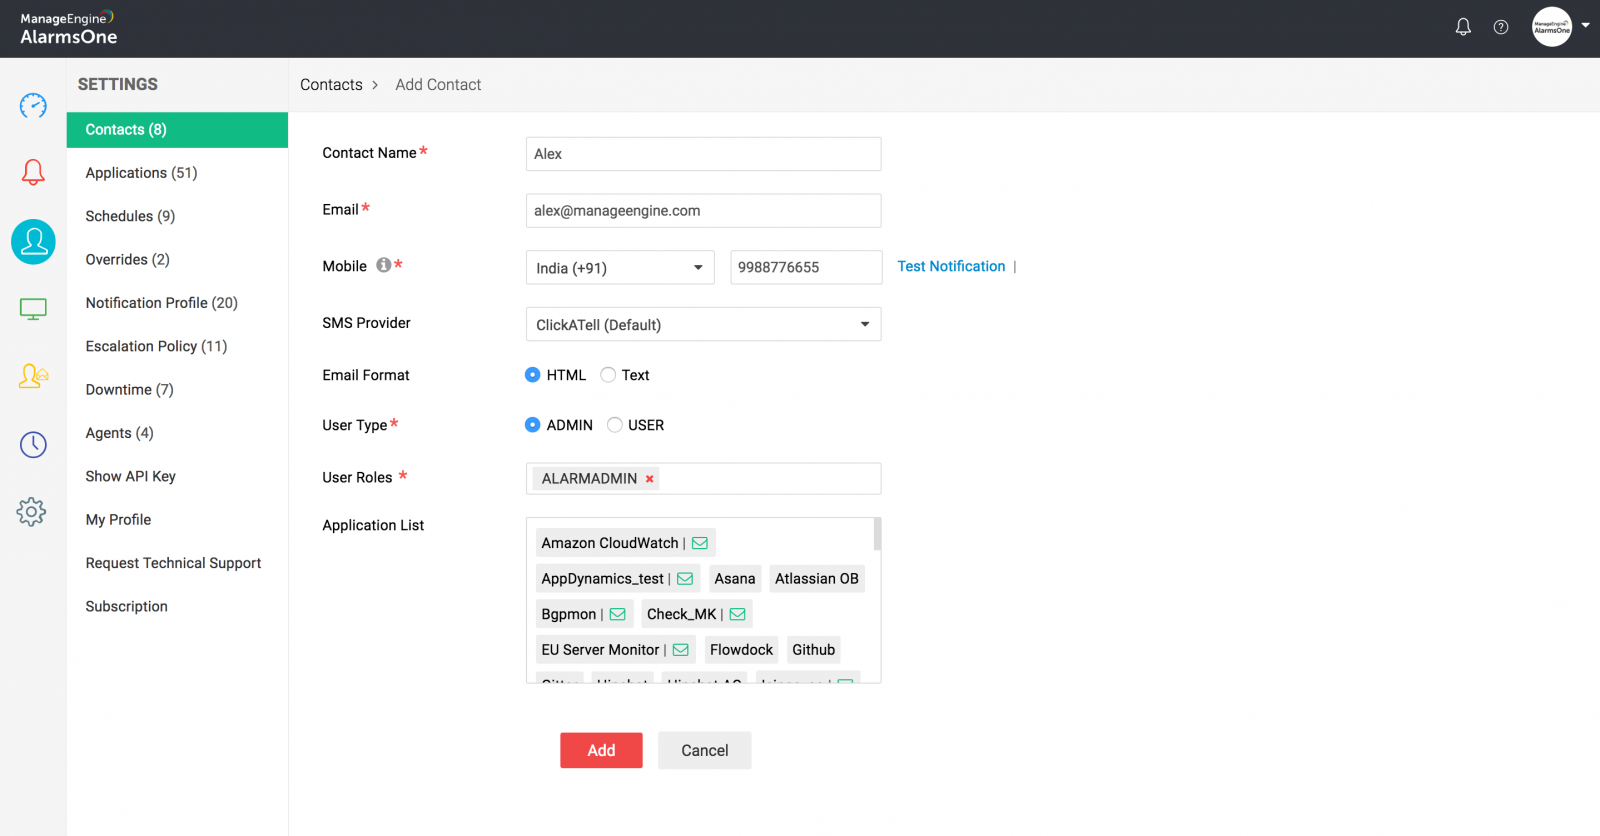Screen dimensions: 1600x836
Task: Click the Email input field
Action: [703, 211]
